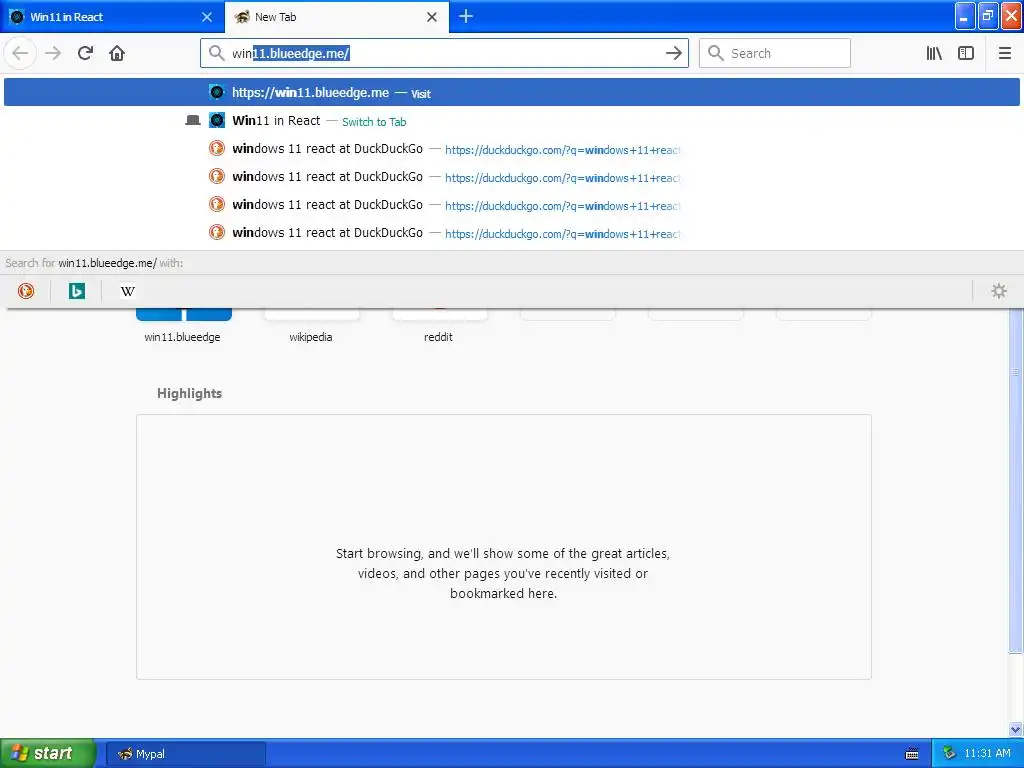The image size is (1024, 768).
Task: Open the Library button in the toolbar
Action: [x=934, y=53]
